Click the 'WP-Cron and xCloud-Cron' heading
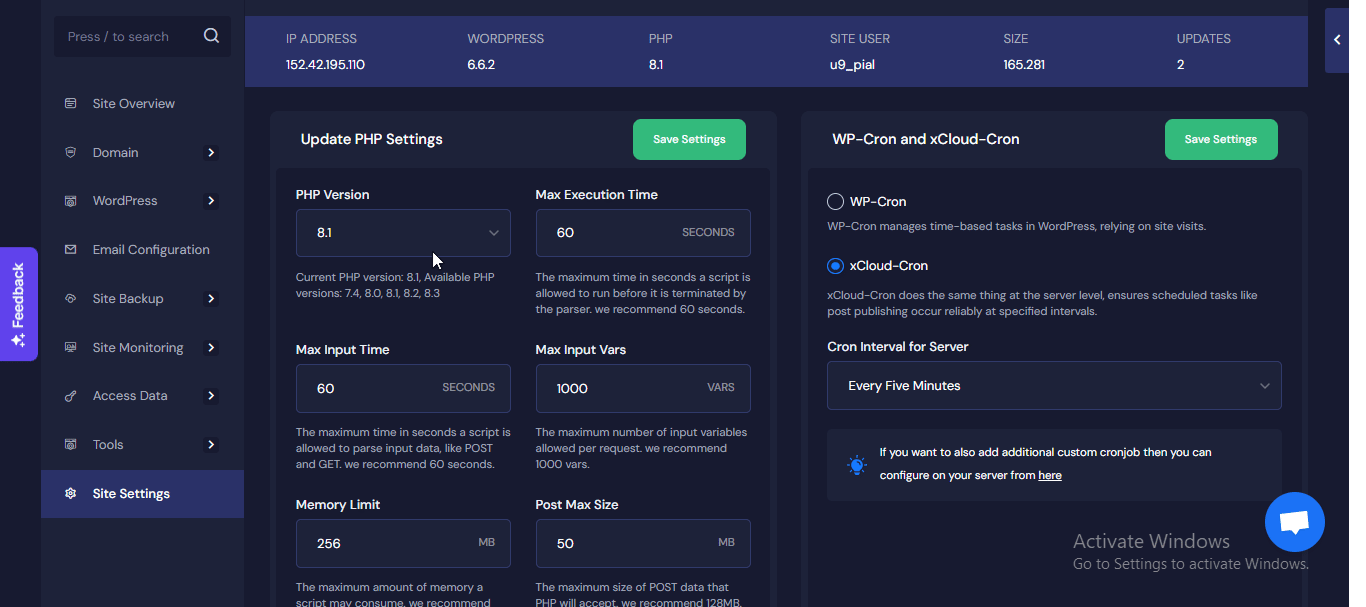 pos(926,140)
